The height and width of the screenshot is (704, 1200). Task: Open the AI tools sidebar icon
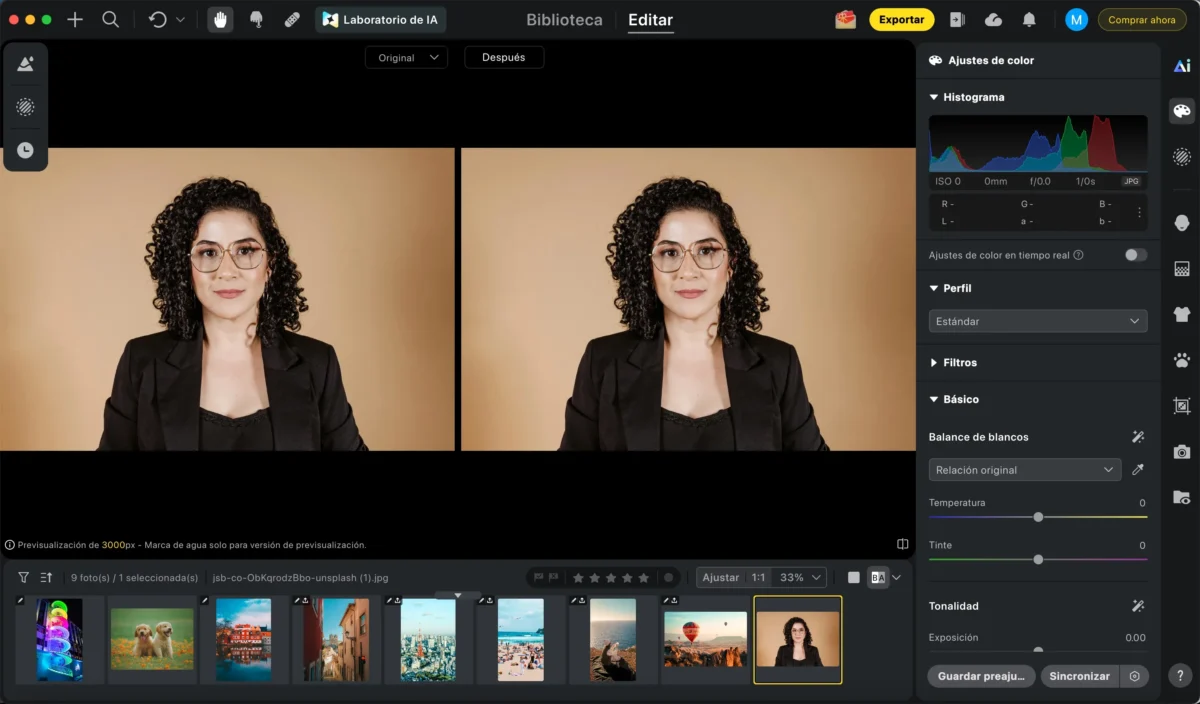point(1182,66)
